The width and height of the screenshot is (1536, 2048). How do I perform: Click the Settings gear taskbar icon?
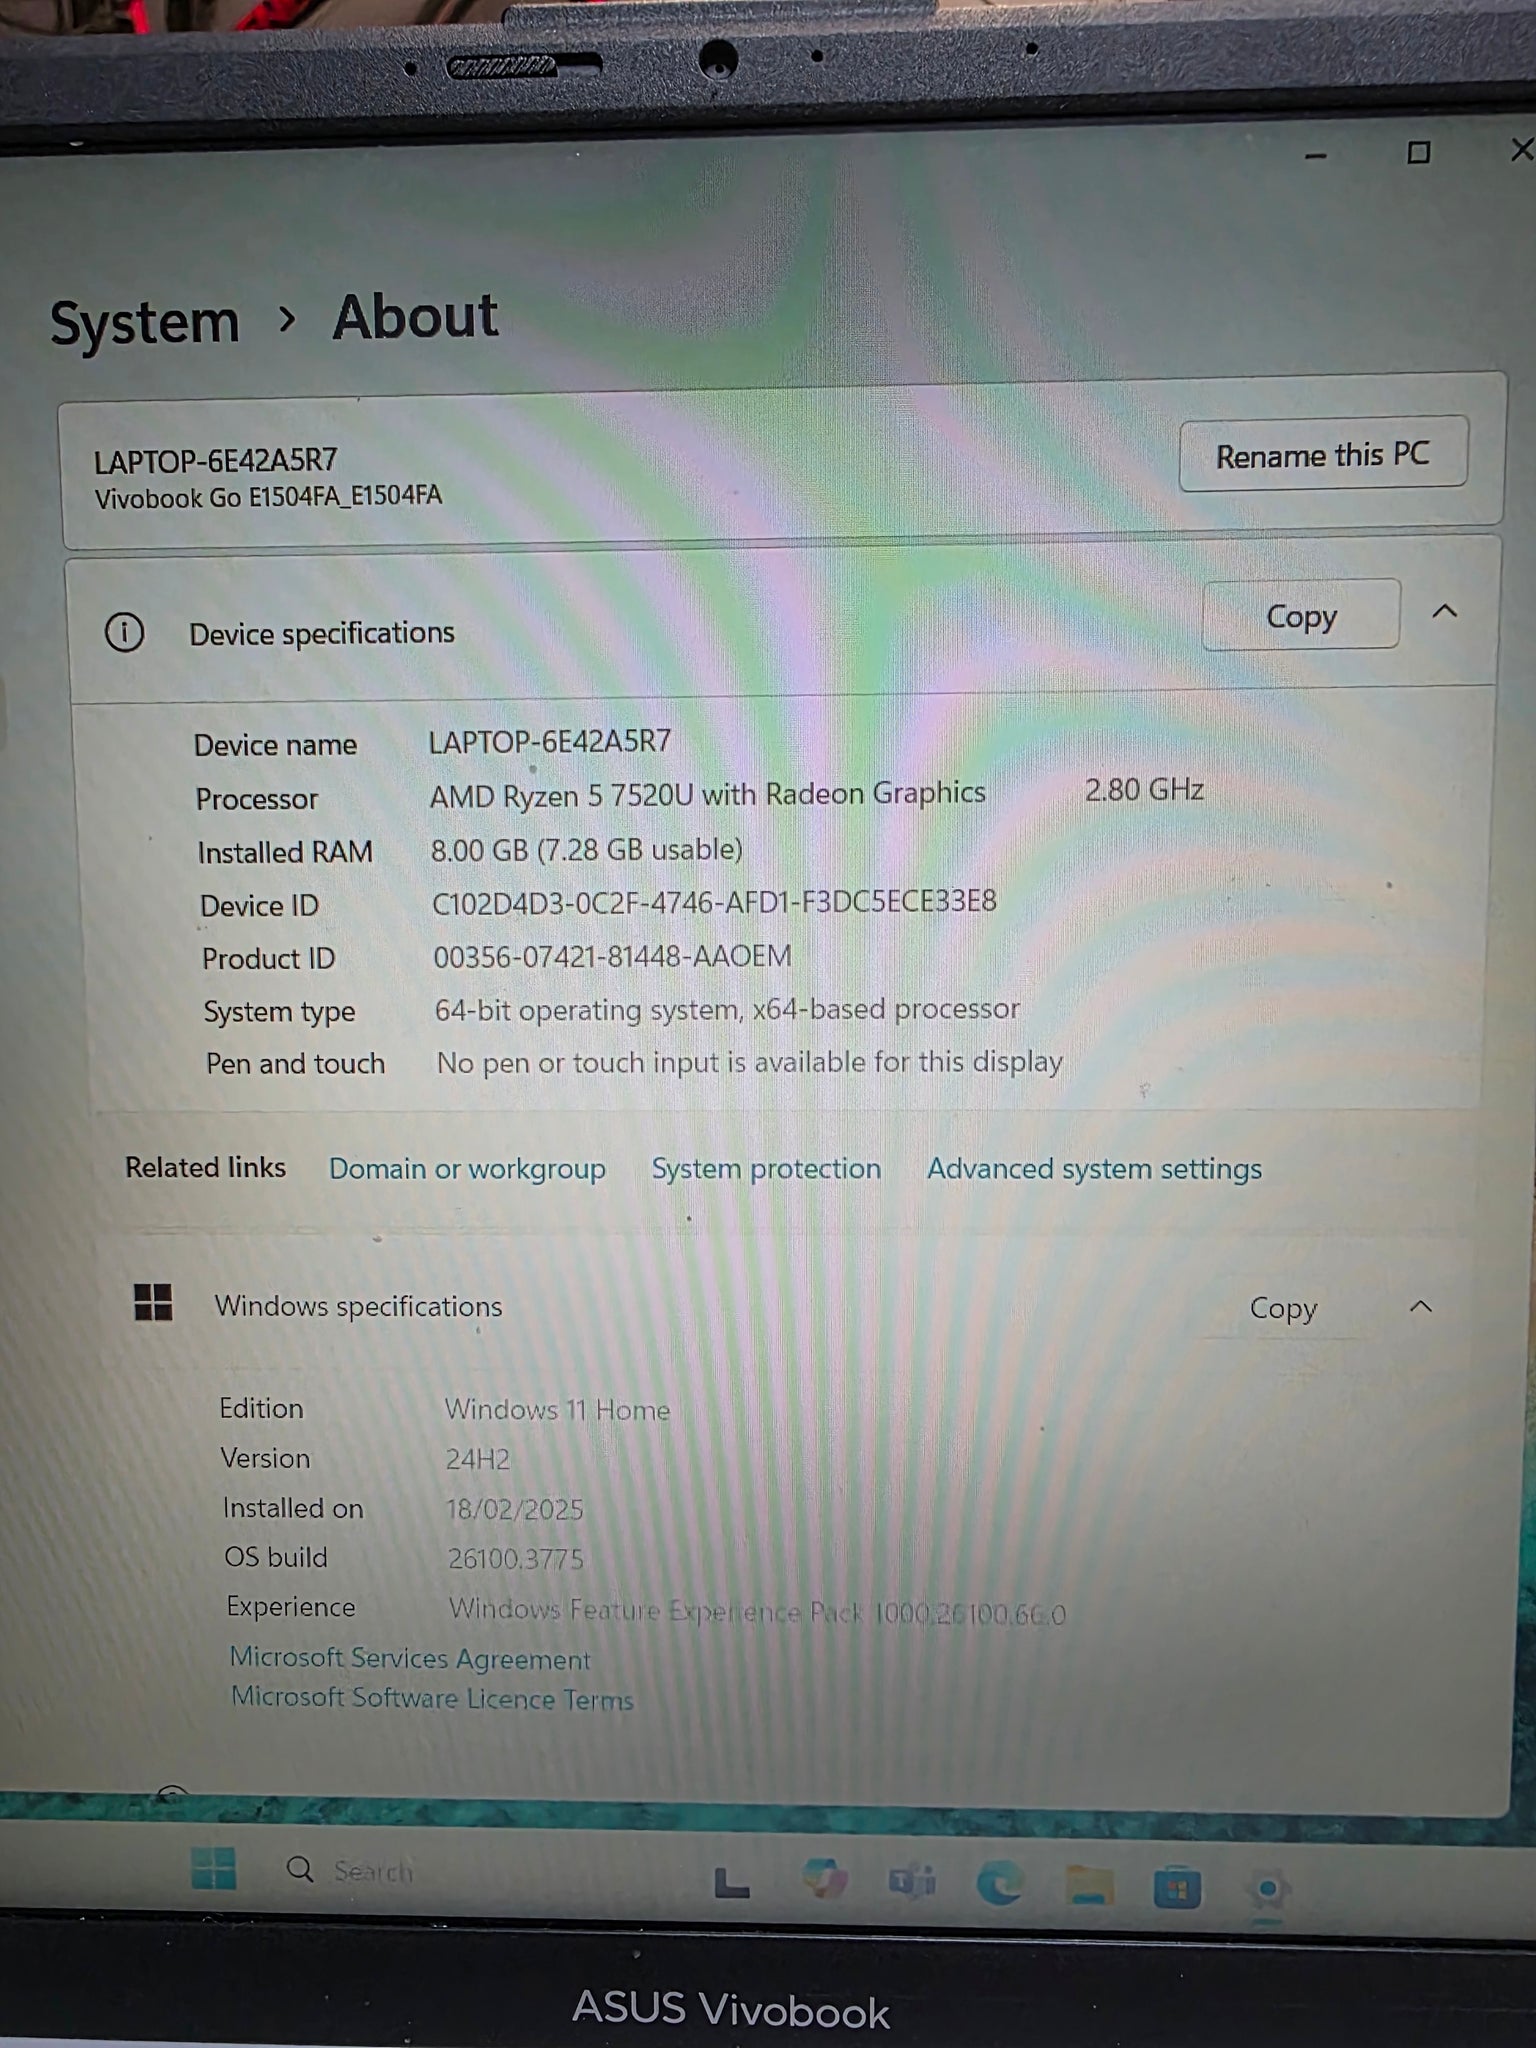(1267, 1889)
